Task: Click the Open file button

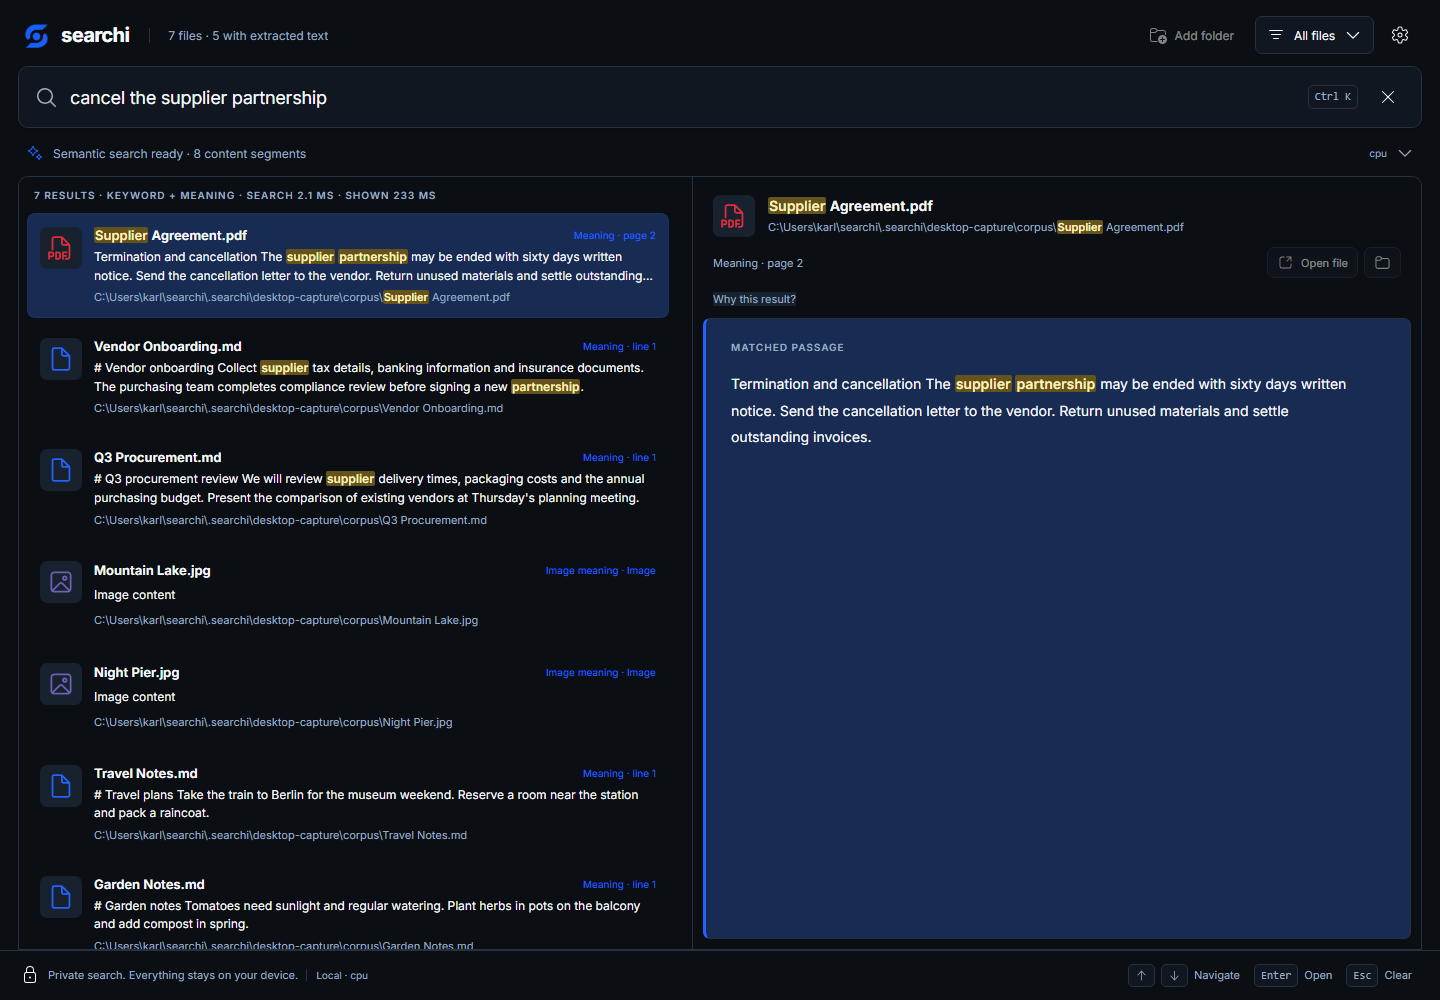Action: click(x=1313, y=263)
